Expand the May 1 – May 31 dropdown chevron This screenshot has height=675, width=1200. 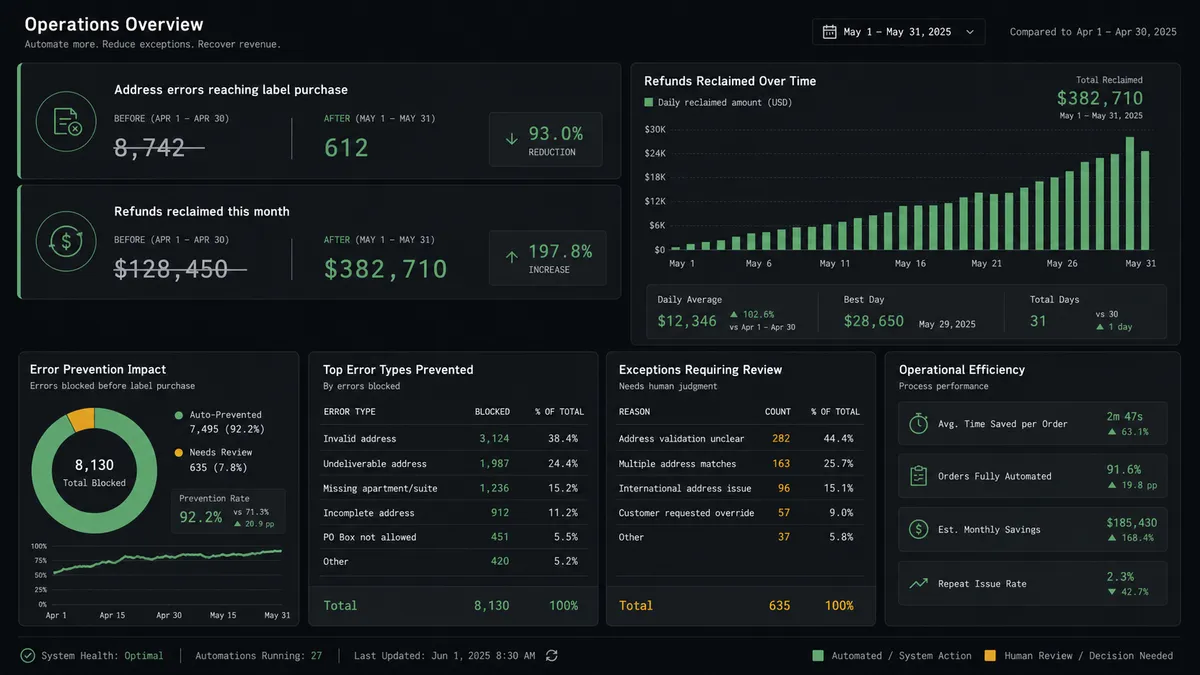coord(969,32)
